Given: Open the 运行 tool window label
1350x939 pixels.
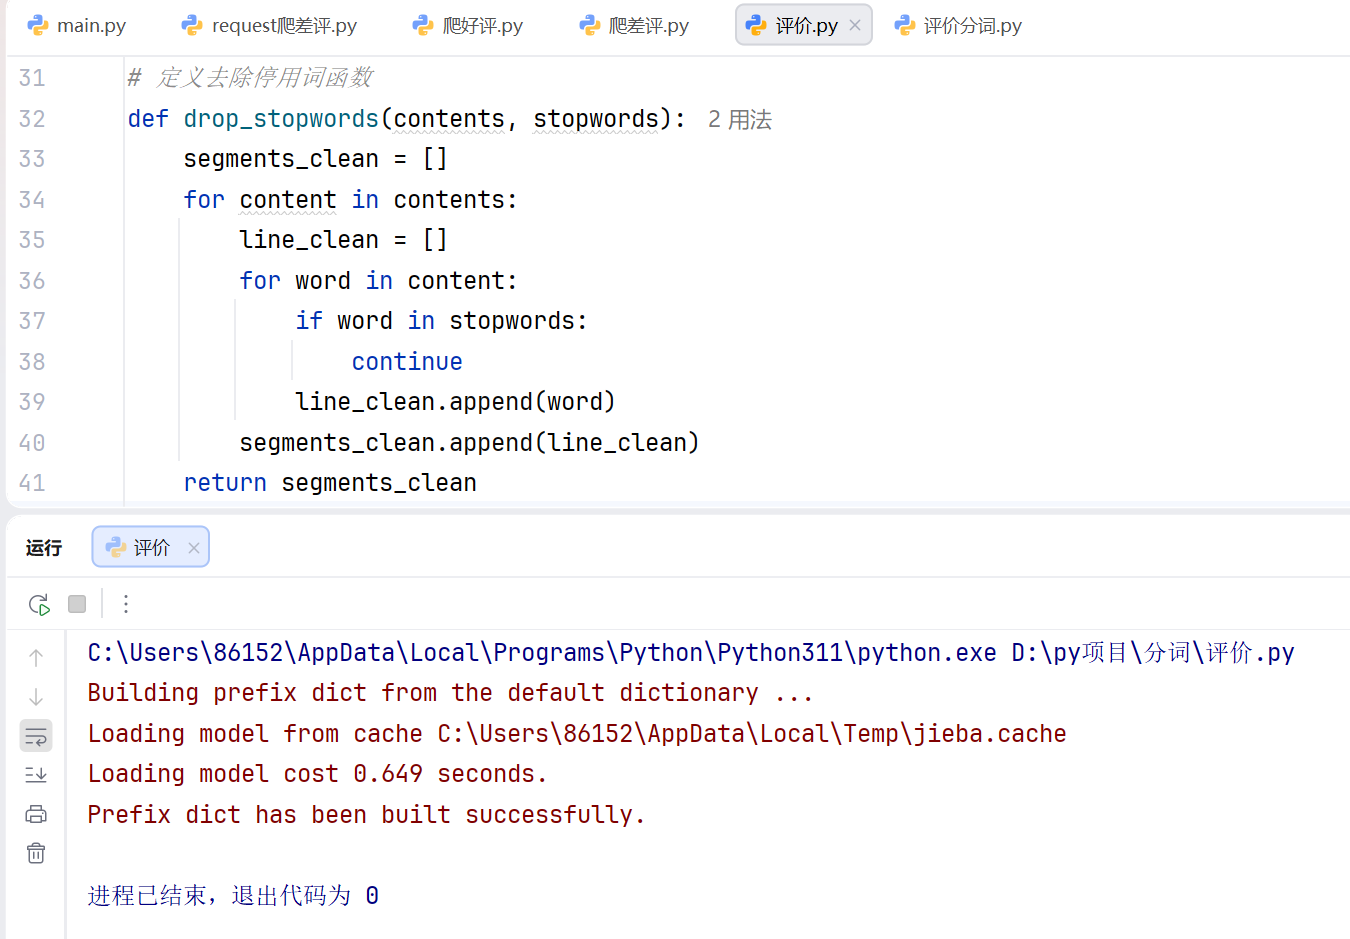Looking at the screenshot, I should pyautogui.click(x=44, y=547).
